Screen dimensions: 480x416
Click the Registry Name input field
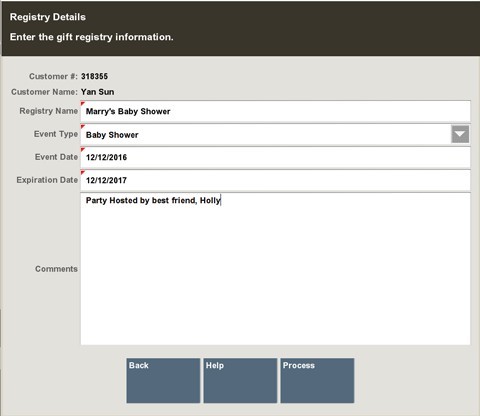[x=275, y=111]
